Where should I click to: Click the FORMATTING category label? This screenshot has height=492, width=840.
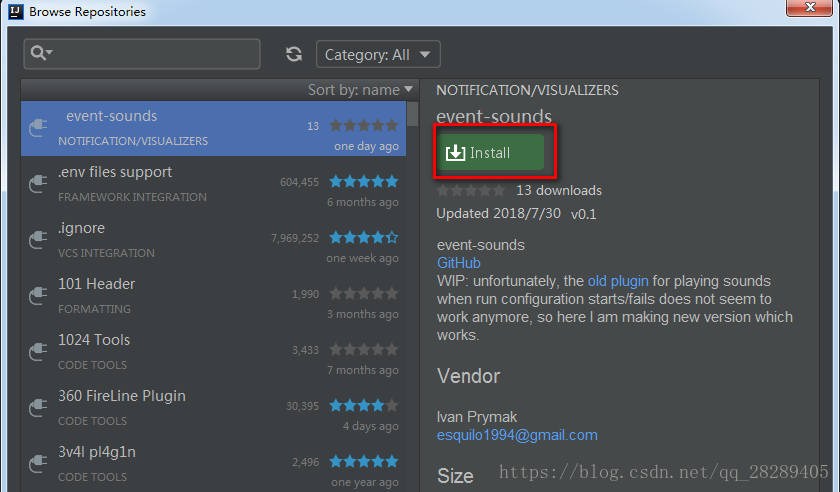tap(94, 309)
